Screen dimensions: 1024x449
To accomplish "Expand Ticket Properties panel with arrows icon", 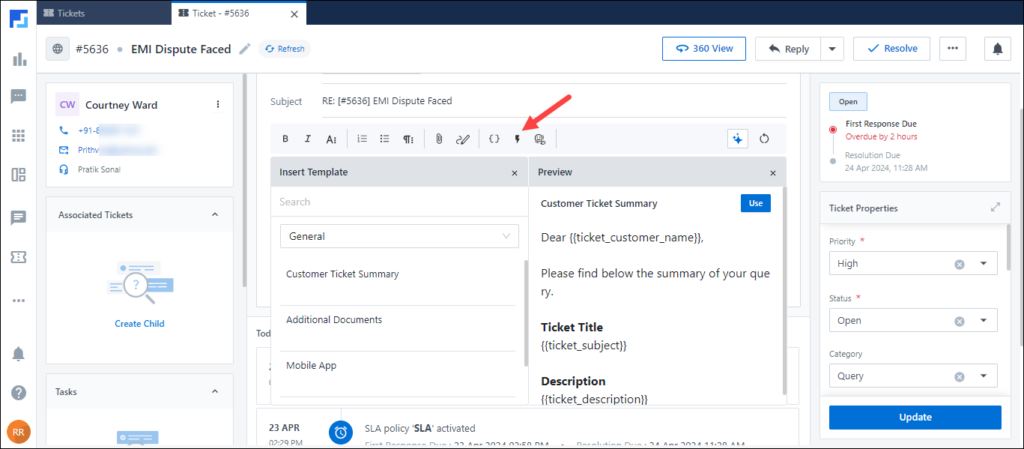I will pyautogui.click(x=995, y=208).
